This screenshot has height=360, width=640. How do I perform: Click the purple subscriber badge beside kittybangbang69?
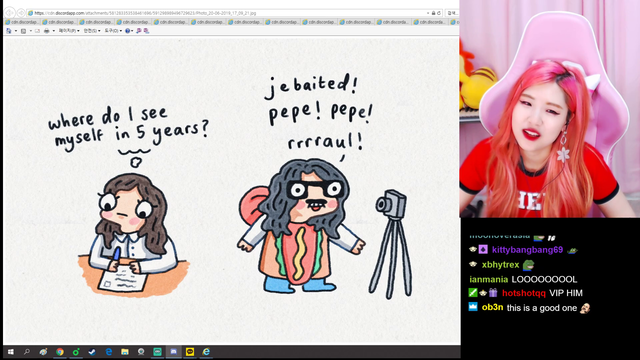pos(483,249)
